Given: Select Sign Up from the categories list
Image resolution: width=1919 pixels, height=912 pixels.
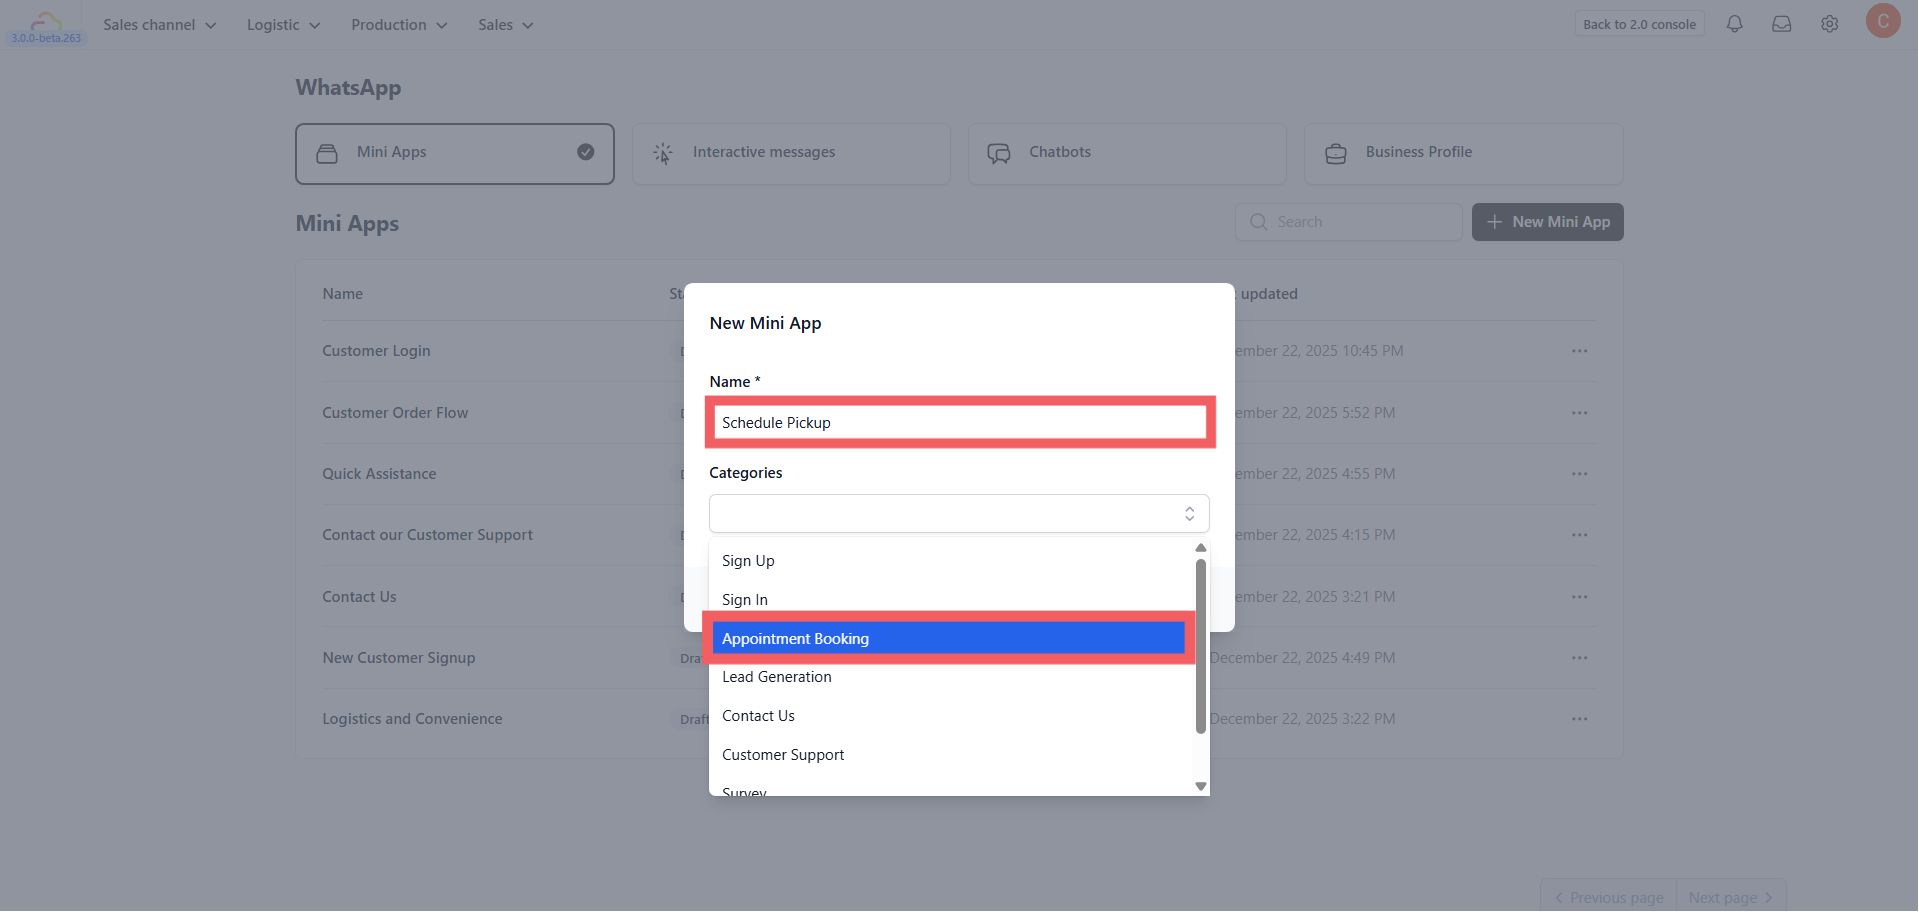Looking at the screenshot, I should (952, 561).
